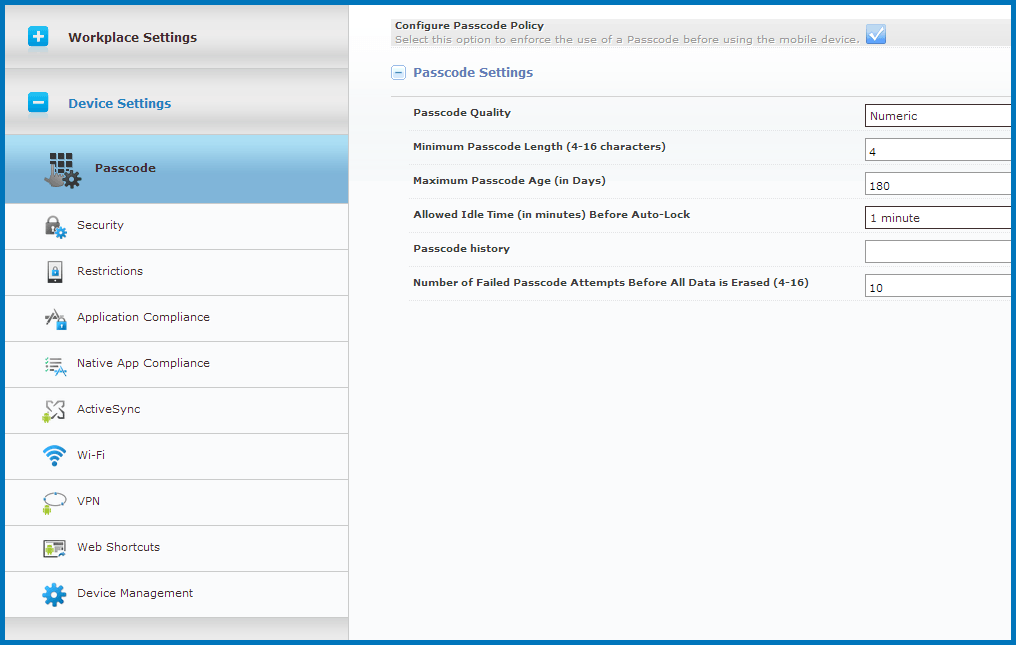The width and height of the screenshot is (1016, 645).
Task: Open ActiveSync settings
Action: click(176, 411)
